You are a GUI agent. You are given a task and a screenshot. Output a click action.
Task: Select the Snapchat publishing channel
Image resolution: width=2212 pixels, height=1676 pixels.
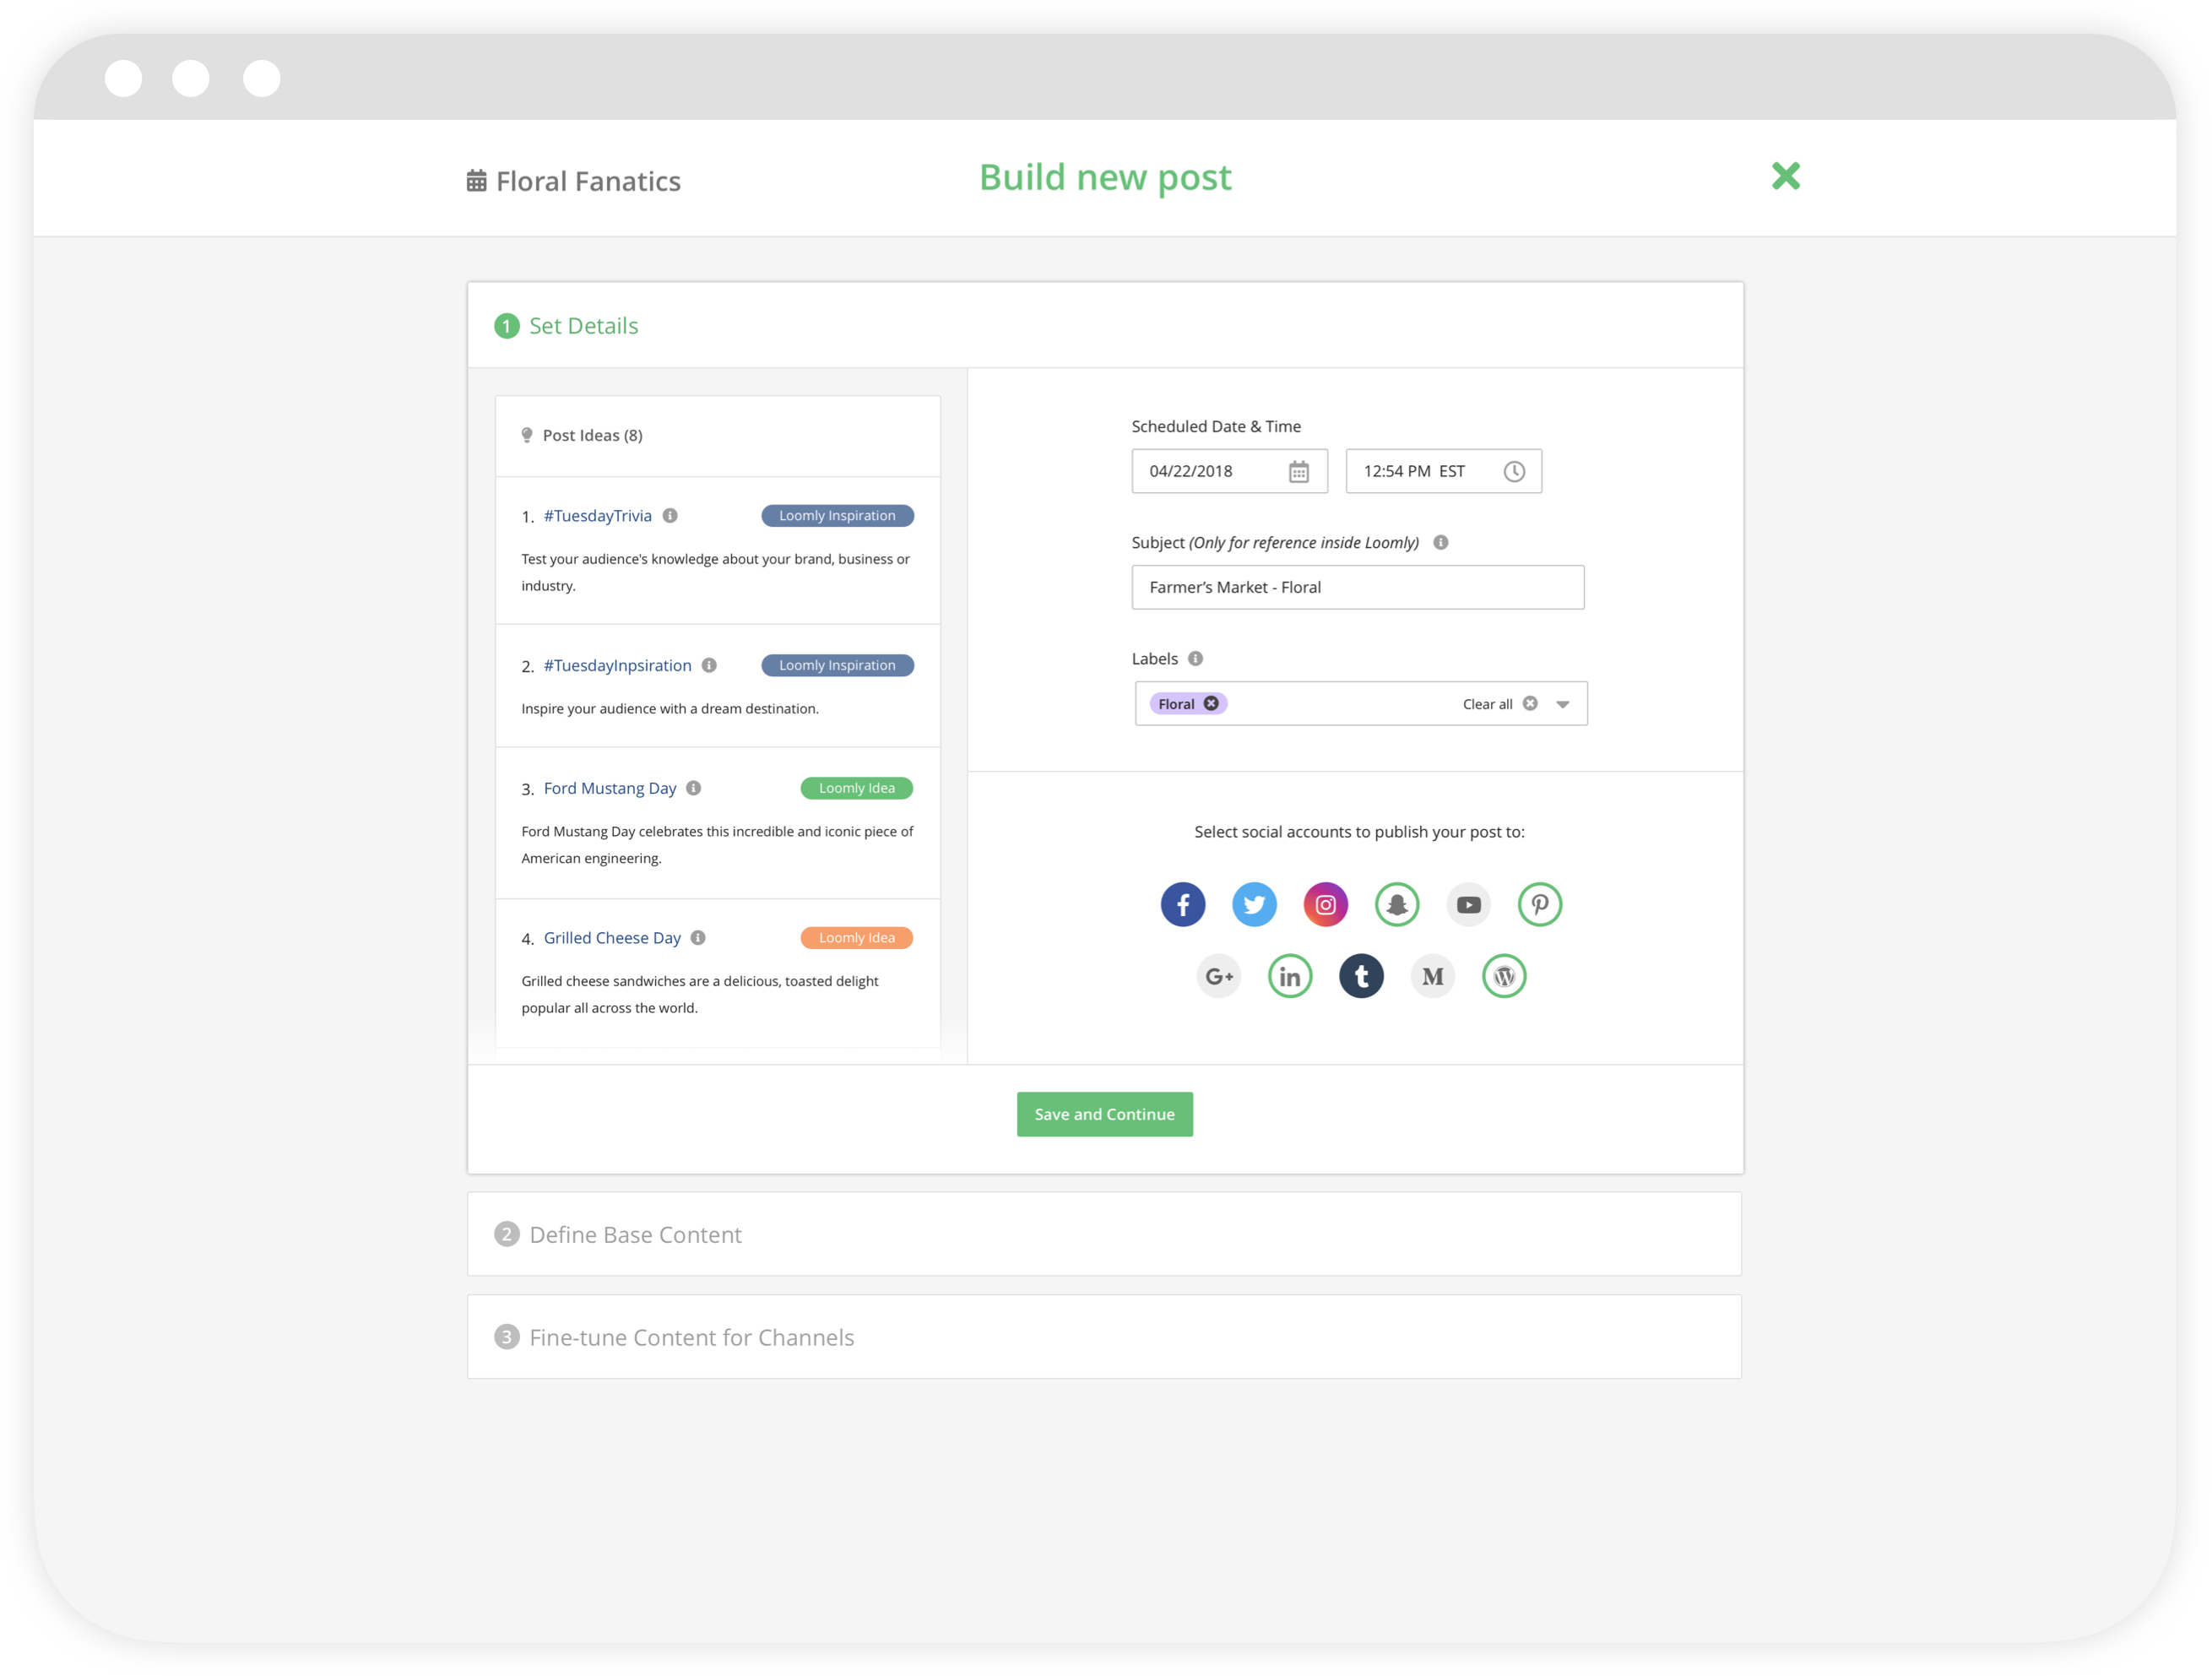[x=1397, y=904]
